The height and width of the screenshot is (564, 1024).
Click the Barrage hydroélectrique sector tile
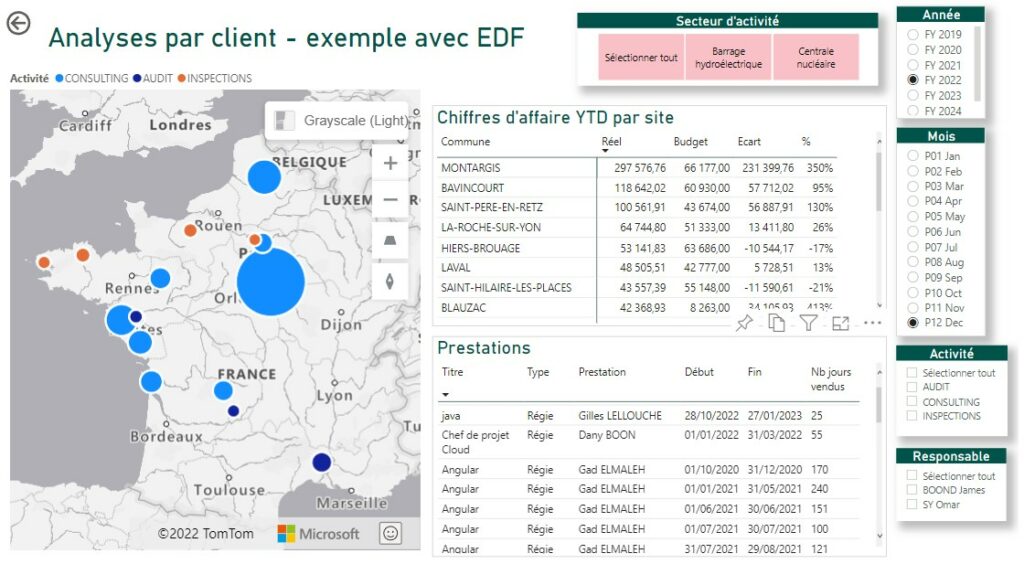pyautogui.click(x=728, y=57)
